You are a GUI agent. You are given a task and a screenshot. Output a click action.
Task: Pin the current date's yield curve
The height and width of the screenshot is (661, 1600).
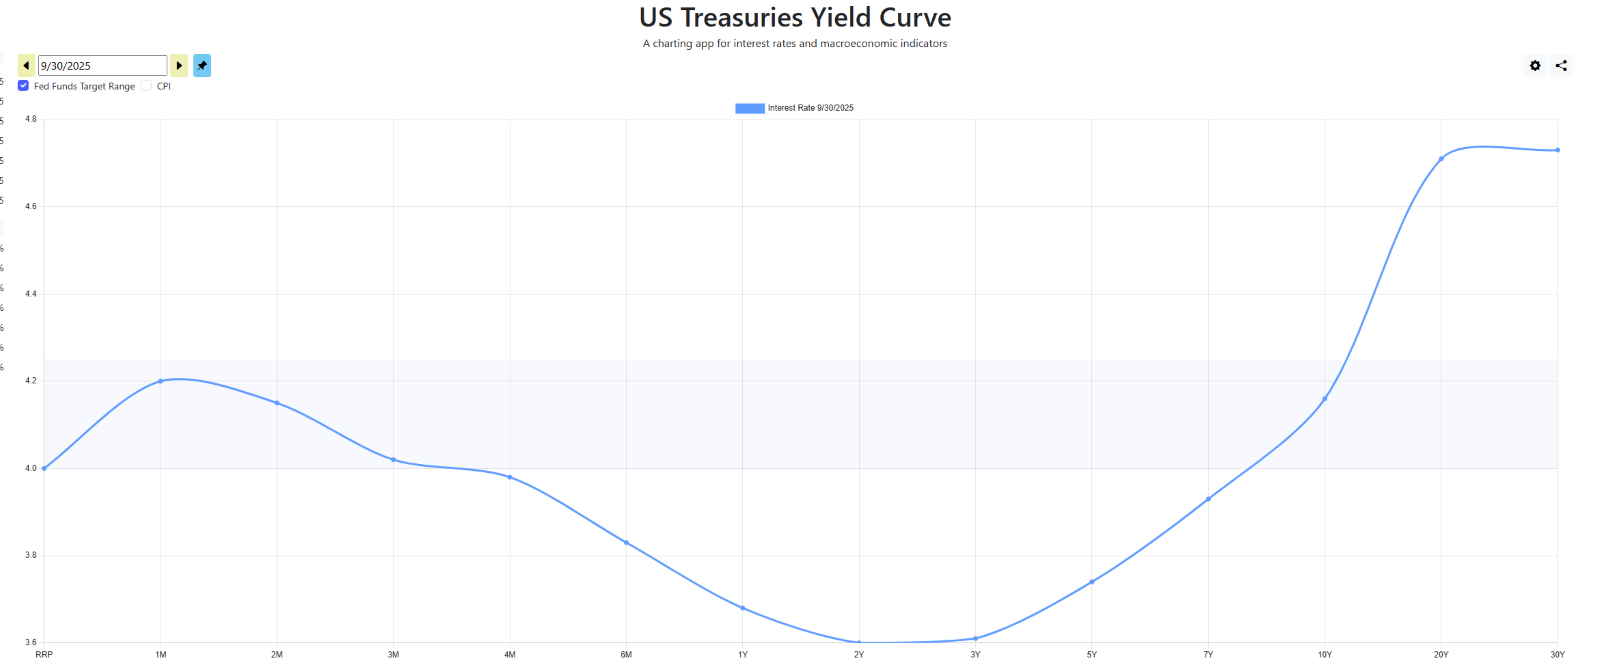[202, 66]
